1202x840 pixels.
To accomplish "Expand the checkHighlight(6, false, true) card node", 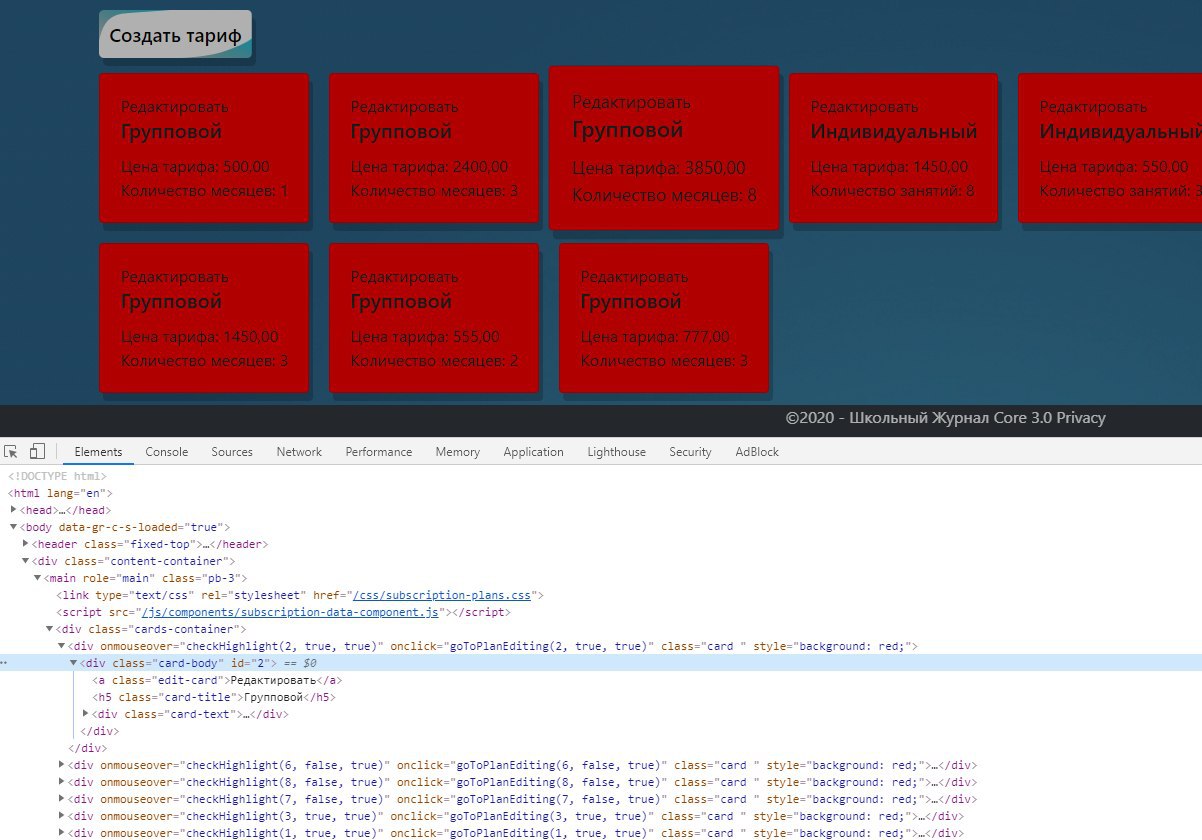I will 62,765.
